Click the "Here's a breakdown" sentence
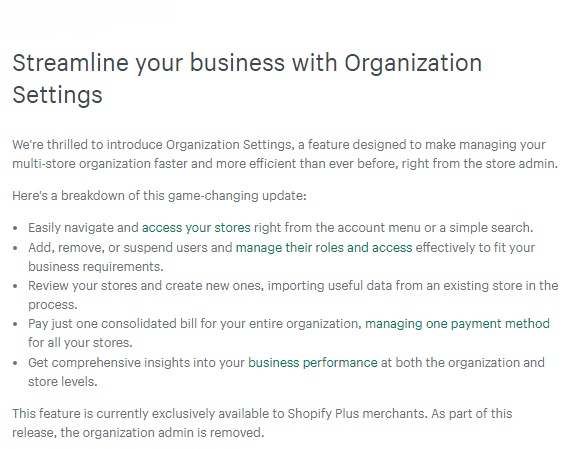The image size is (565, 449). pyautogui.click(x=159, y=196)
